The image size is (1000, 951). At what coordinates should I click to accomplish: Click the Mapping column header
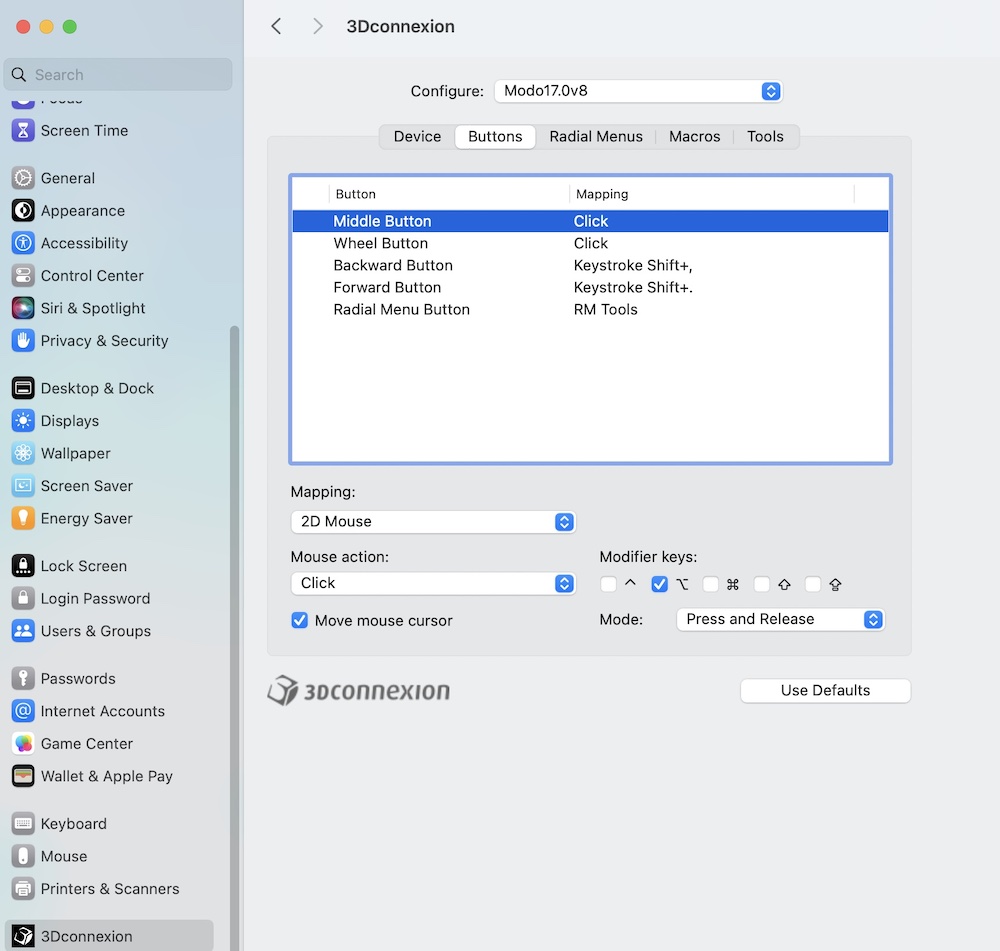(712, 194)
